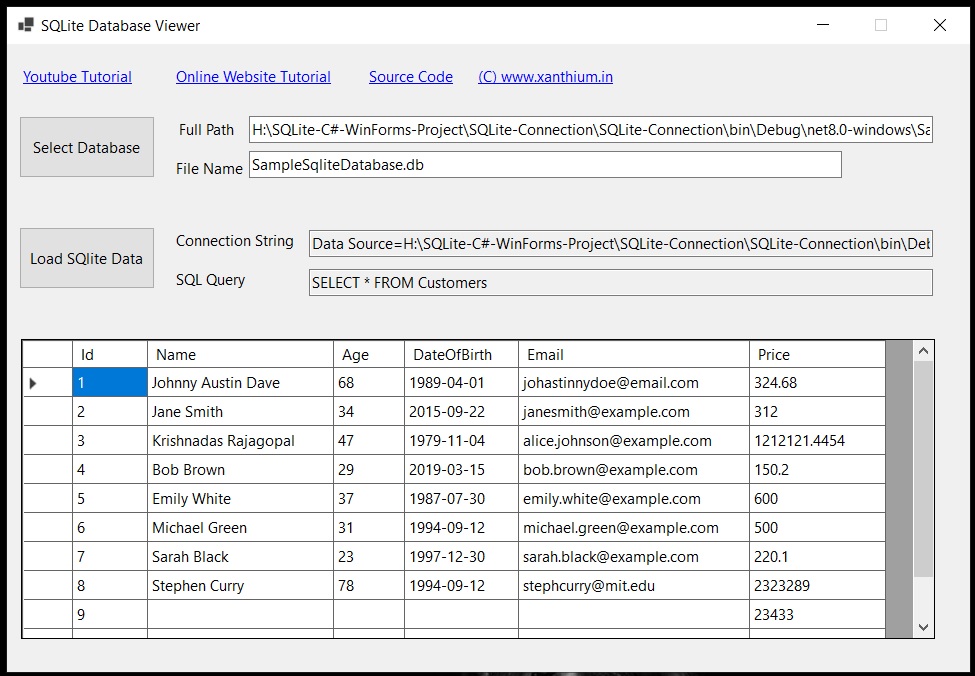Select the Krishnadas Rajagopal name cell
Image resolution: width=975 pixels, height=676 pixels.
(240, 441)
